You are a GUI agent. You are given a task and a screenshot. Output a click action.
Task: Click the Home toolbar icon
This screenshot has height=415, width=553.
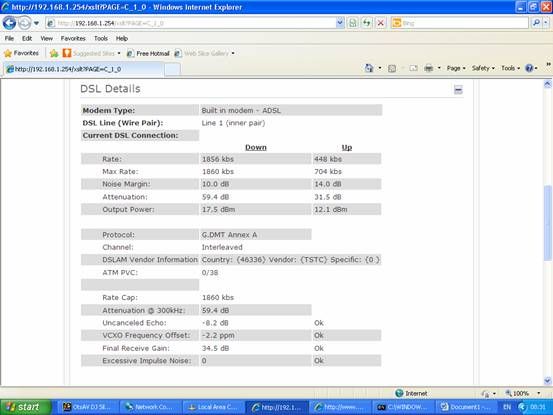pos(369,68)
